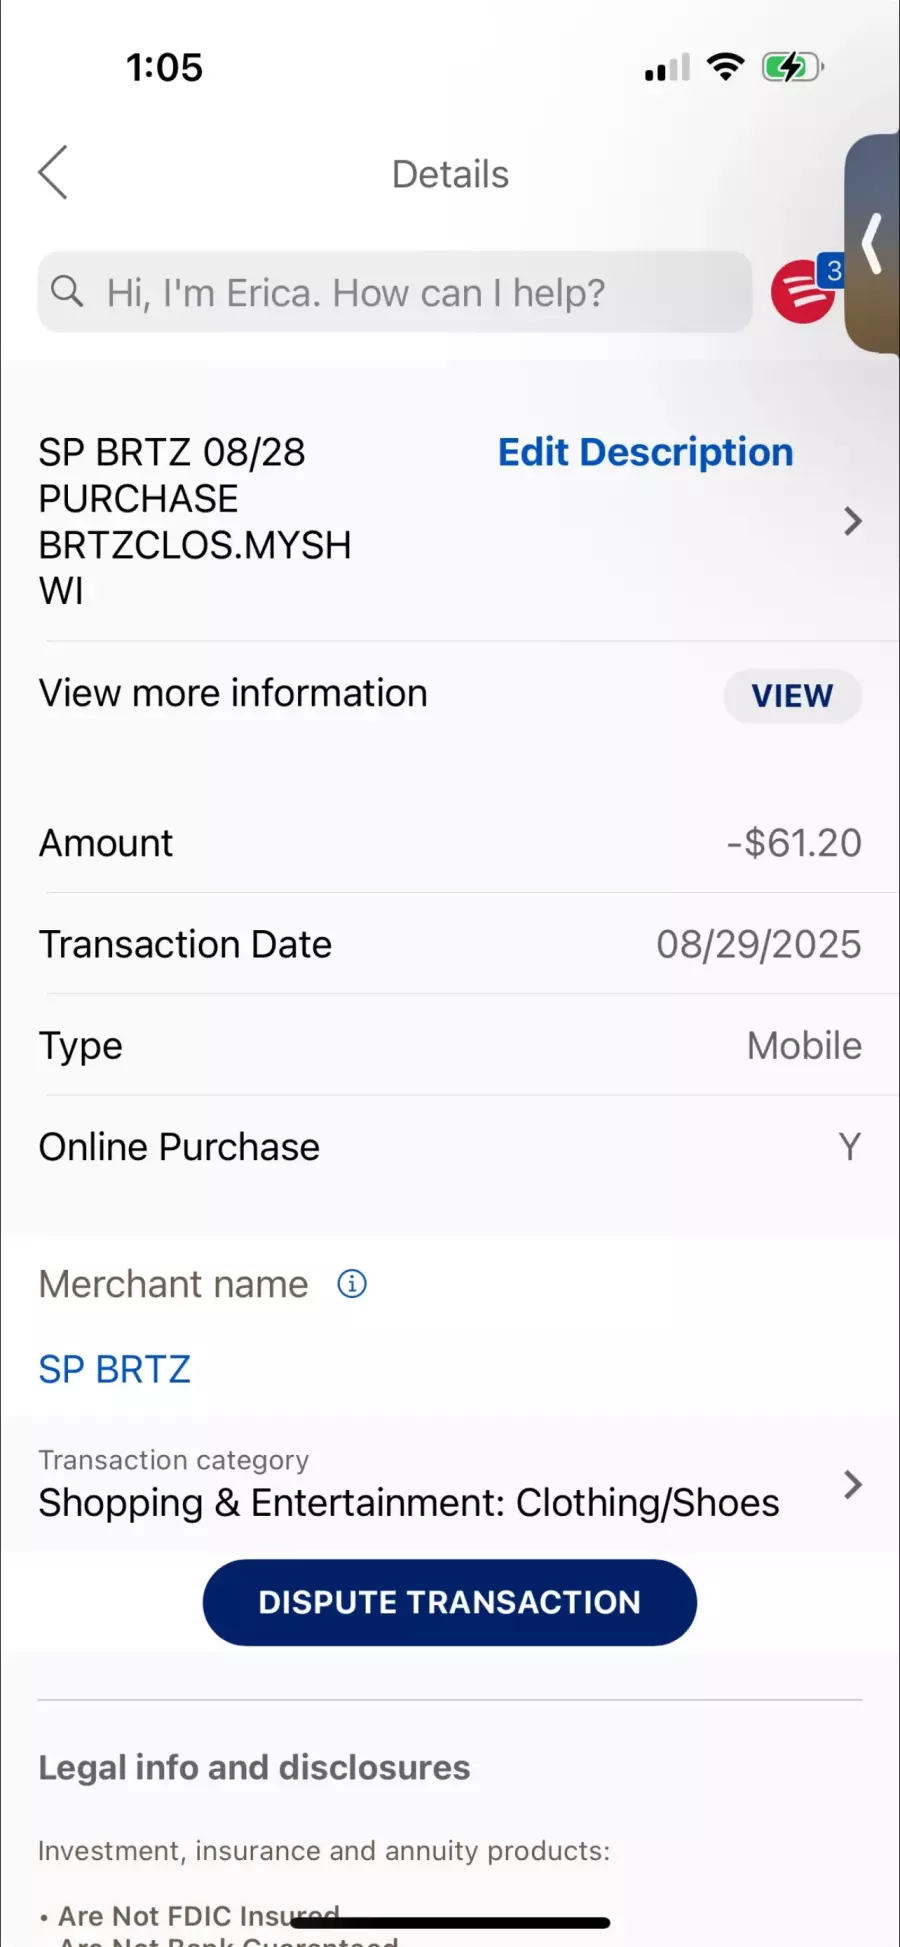Open Transaction category chevron

tap(852, 1485)
